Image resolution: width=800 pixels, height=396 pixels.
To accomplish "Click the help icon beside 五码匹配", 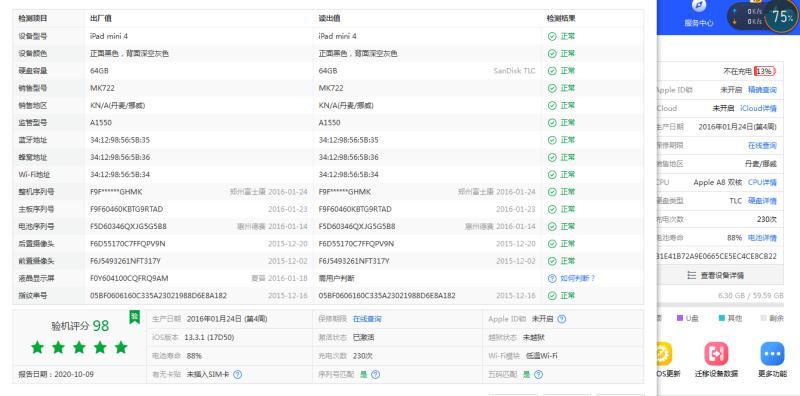I will [538, 375].
